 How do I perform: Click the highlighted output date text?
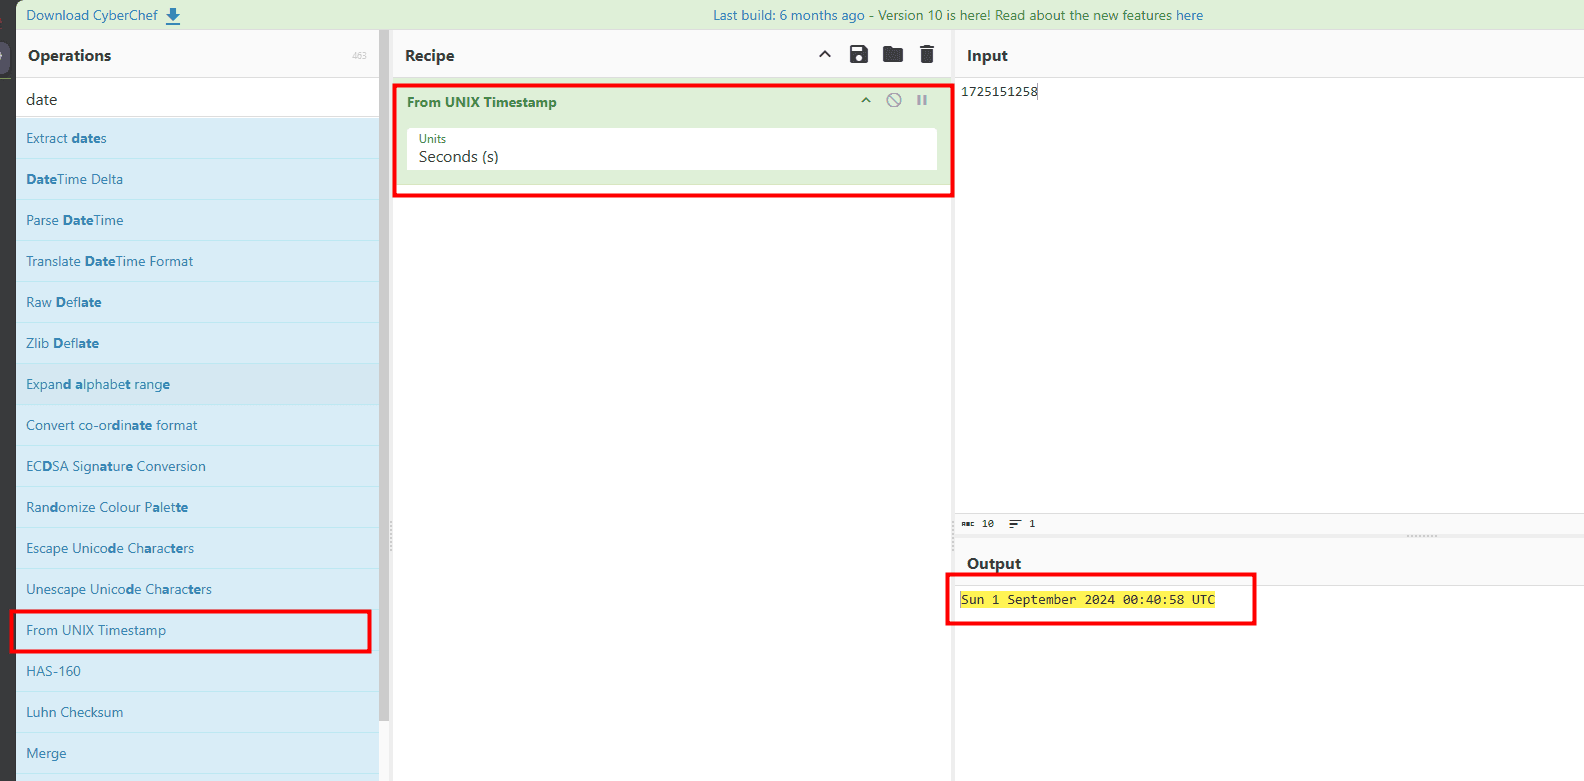click(x=1087, y=600)
